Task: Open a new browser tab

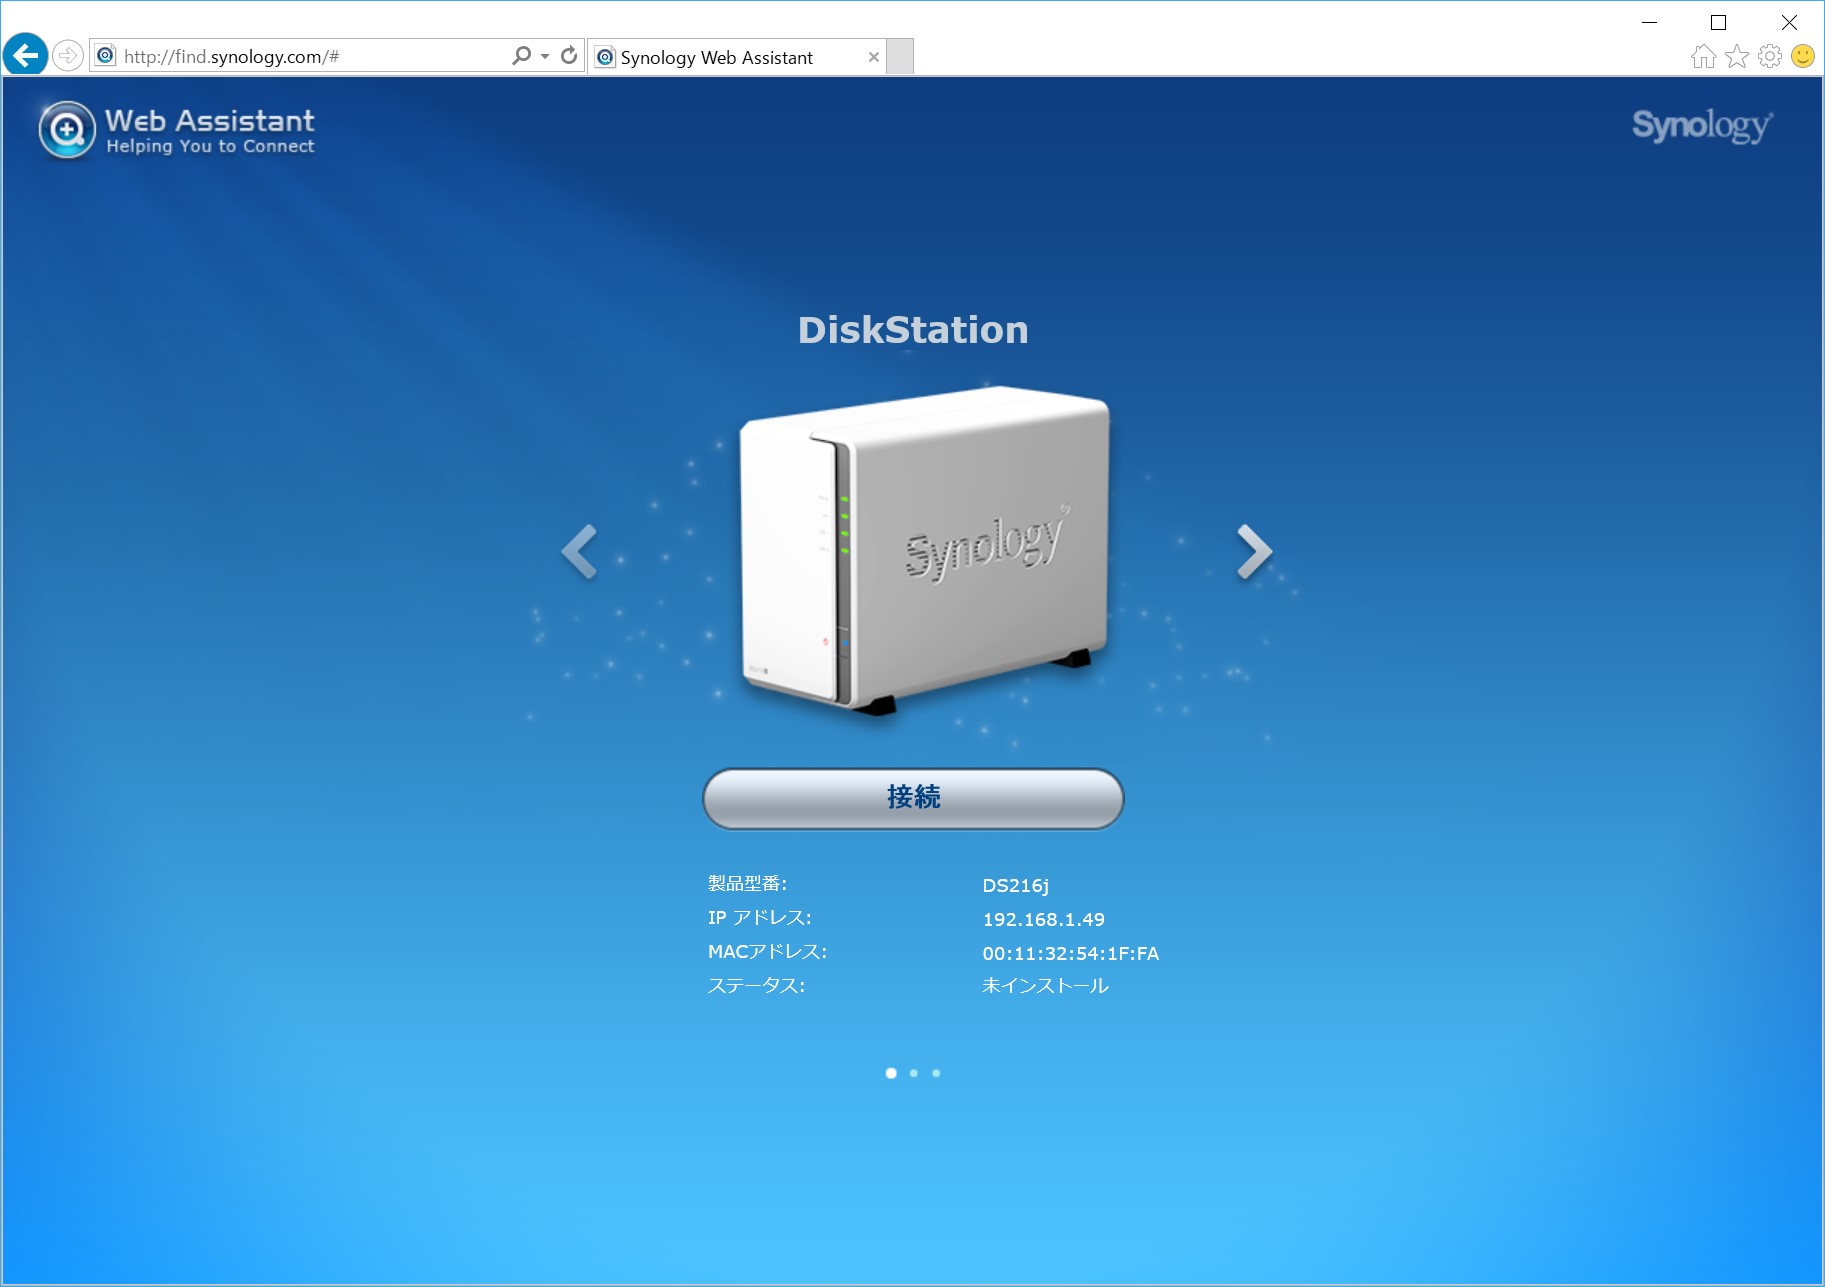Action: click(x=899, y=57)
